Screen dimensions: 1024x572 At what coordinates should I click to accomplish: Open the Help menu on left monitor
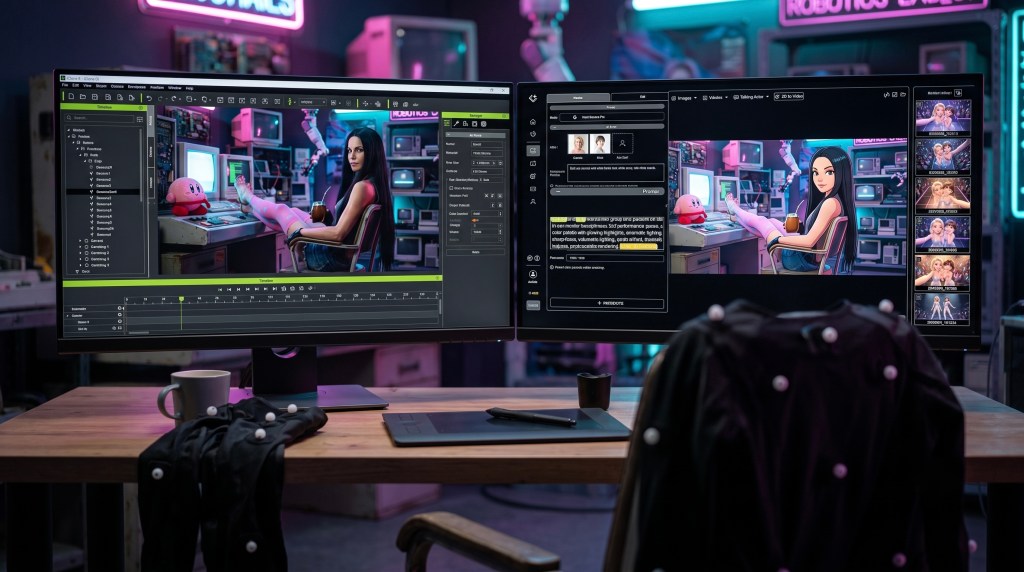tap(189, 88)
